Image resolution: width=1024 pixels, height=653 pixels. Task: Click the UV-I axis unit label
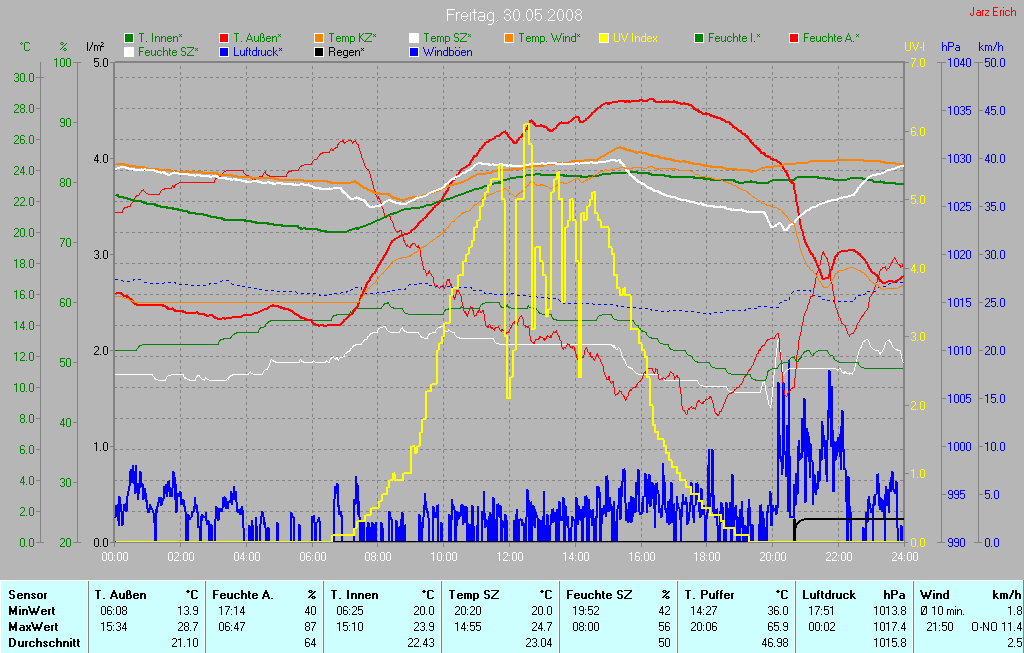pos(914,47)
